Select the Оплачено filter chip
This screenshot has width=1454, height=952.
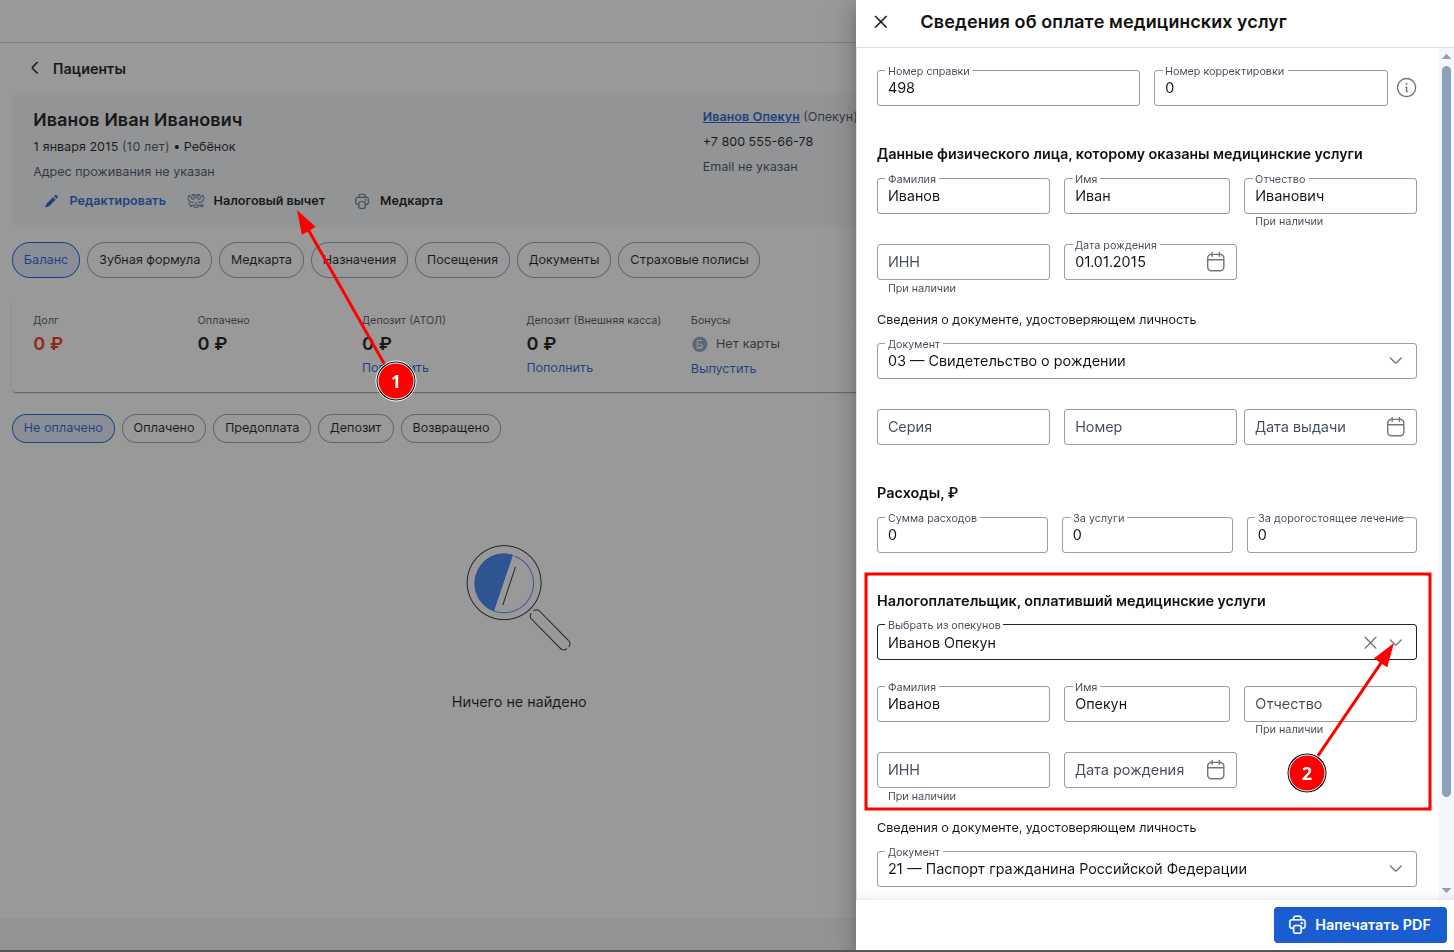coord(164,428)
